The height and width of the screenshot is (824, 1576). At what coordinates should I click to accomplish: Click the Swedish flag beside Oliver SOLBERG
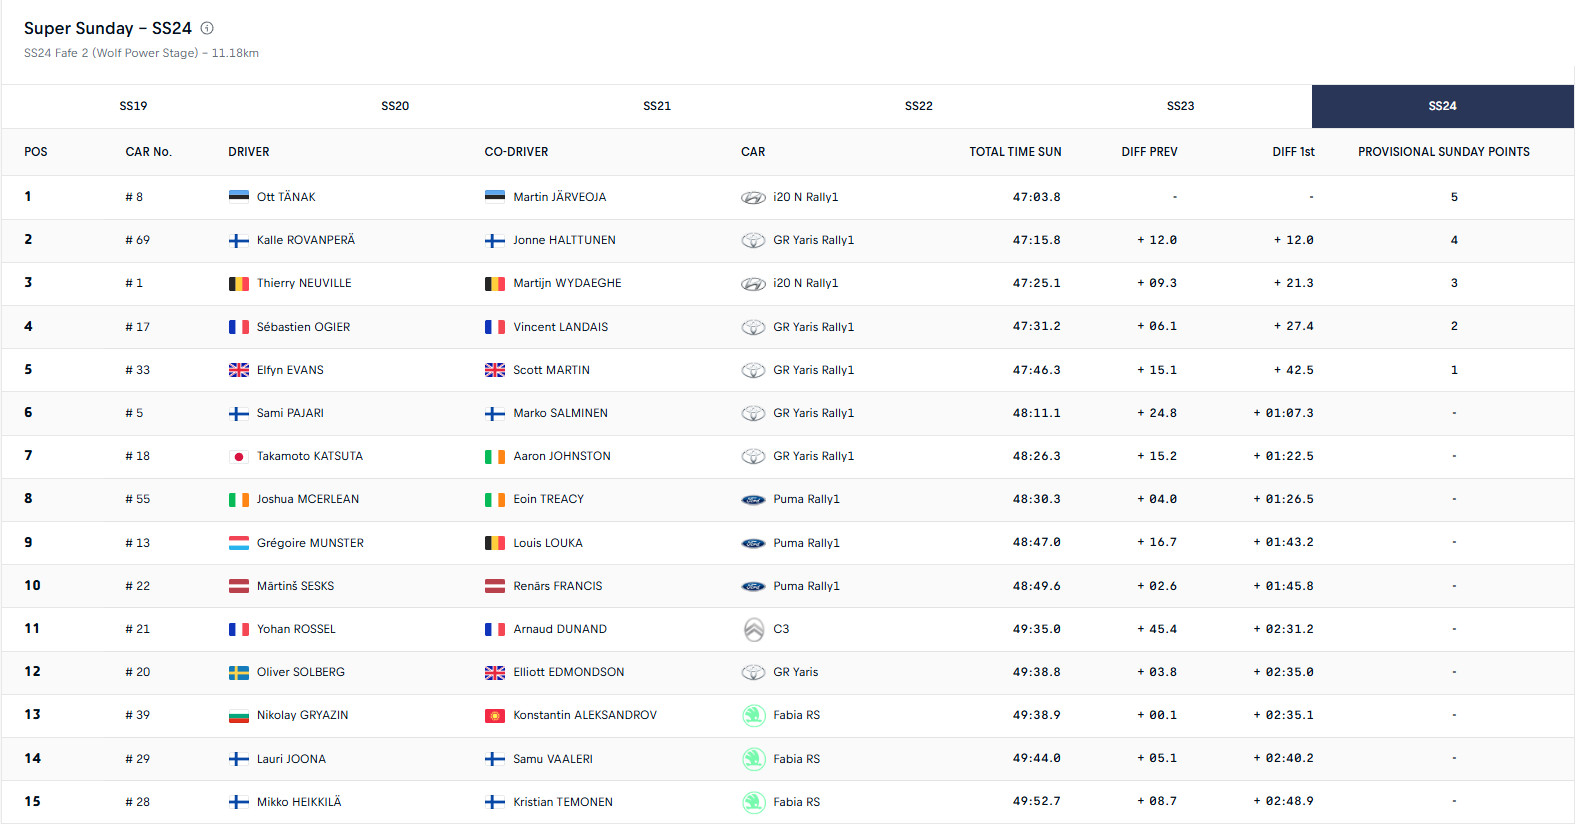pos(239,672)
